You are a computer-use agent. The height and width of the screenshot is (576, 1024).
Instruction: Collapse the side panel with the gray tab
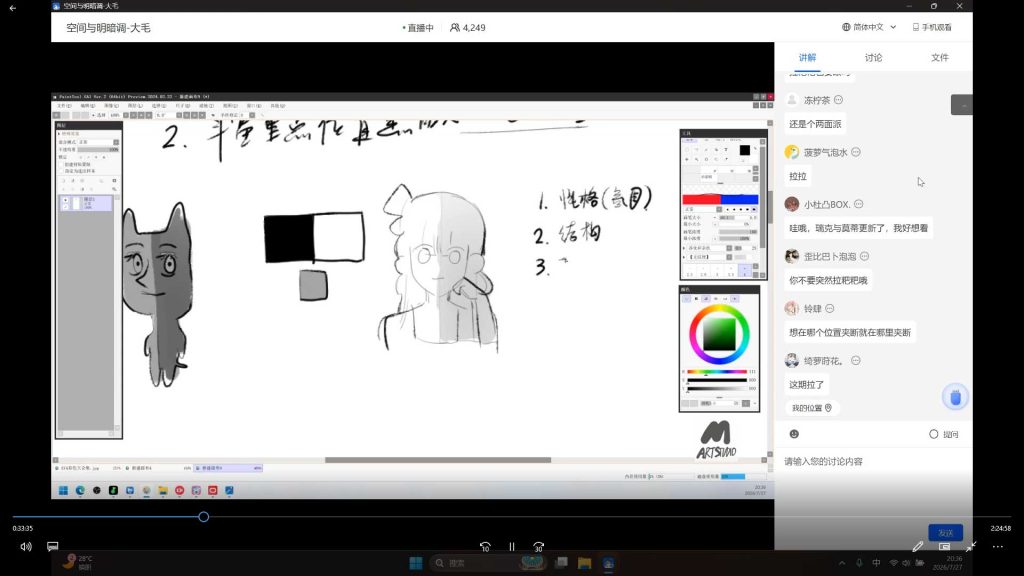tap(961, 104)
